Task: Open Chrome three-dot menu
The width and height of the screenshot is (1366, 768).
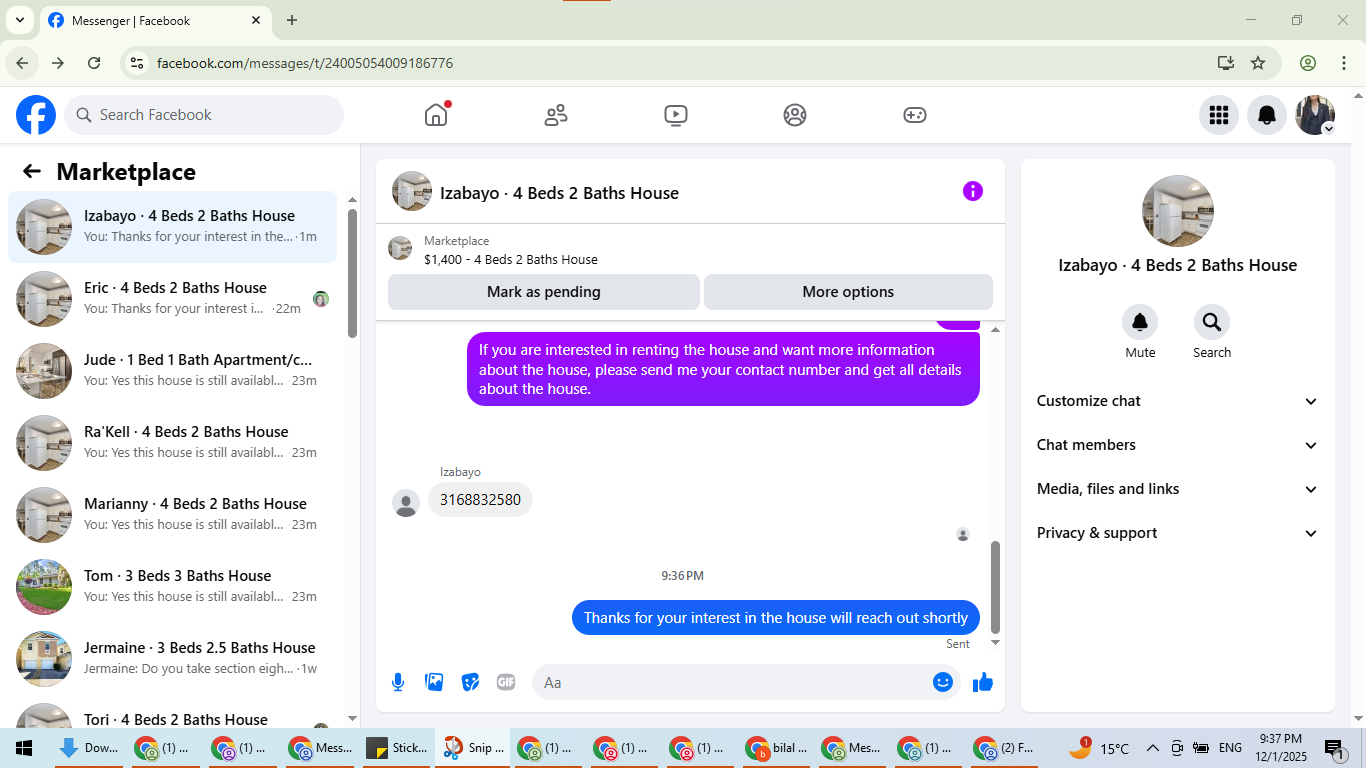Action: [1343, 63]
